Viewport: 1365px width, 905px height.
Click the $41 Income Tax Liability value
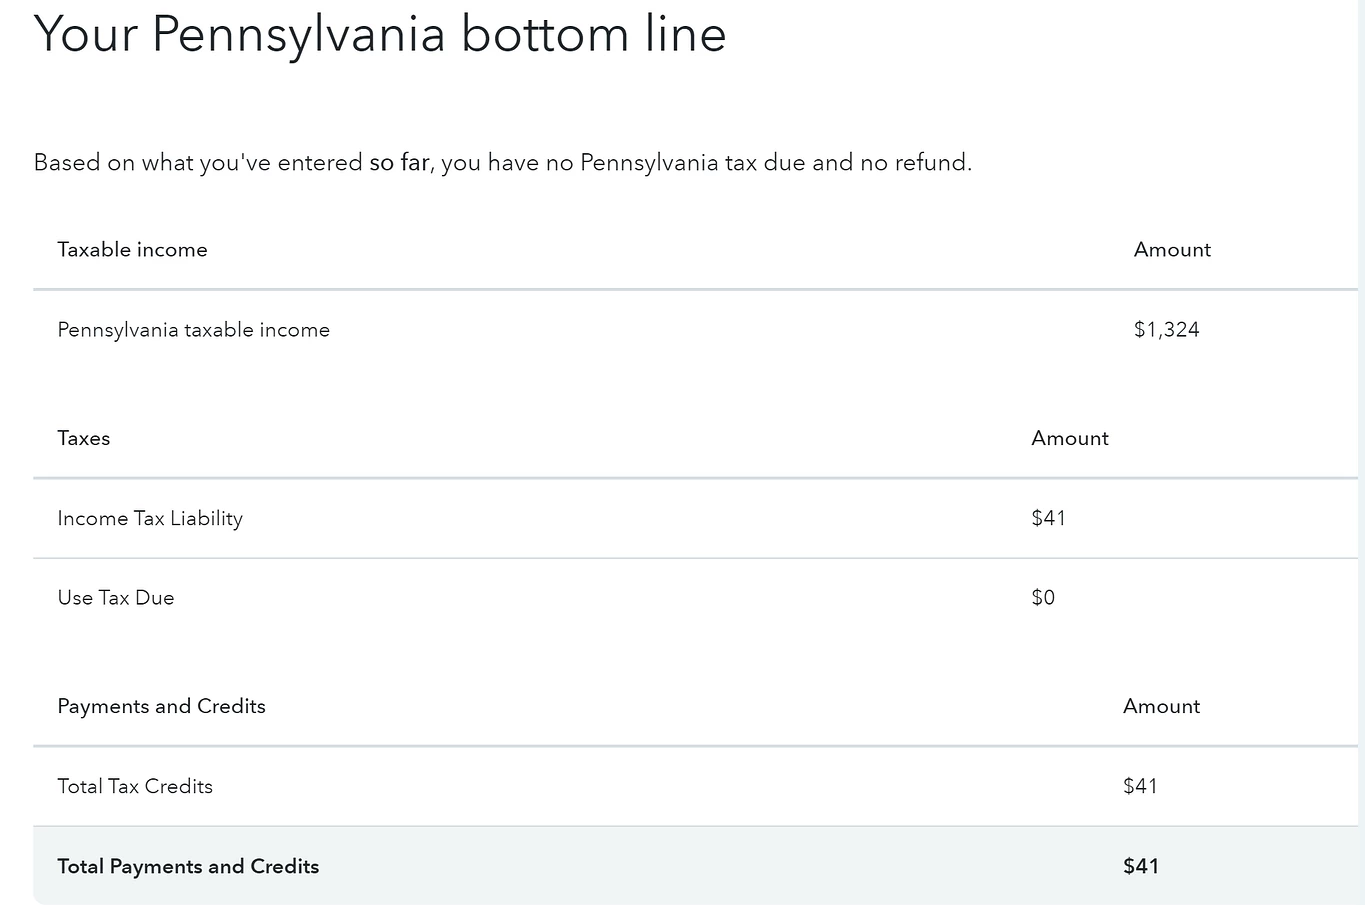(1048, 518)
